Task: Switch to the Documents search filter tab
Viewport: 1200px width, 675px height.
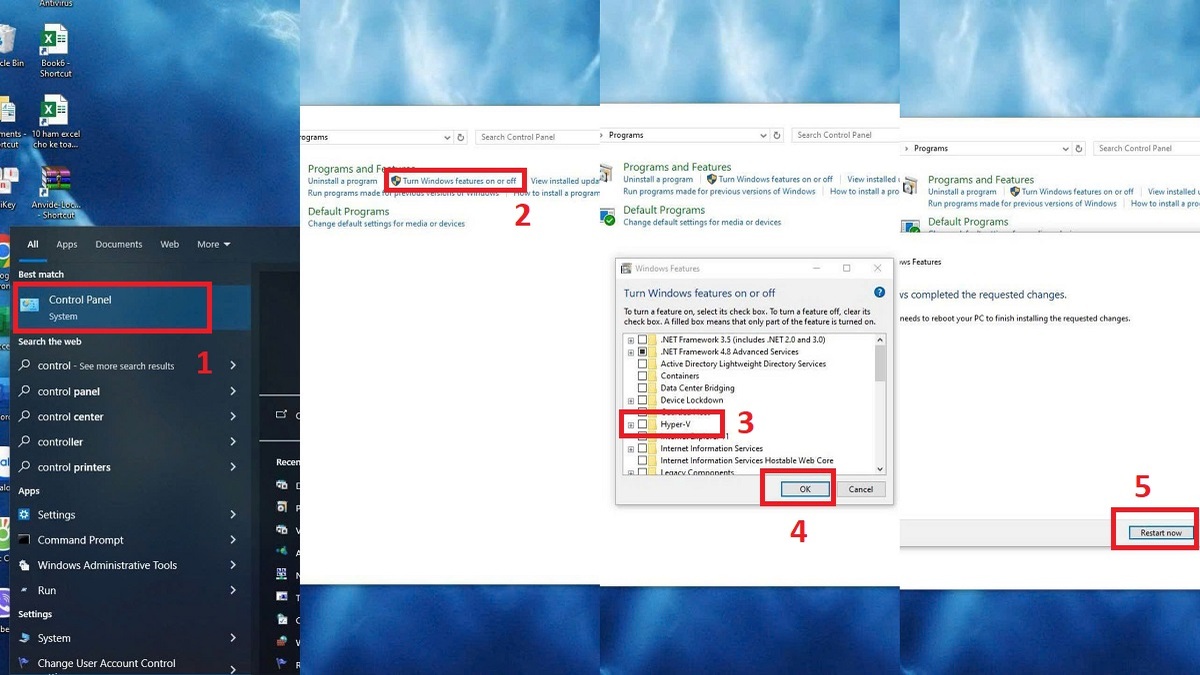Action: [x=119, y=244]
